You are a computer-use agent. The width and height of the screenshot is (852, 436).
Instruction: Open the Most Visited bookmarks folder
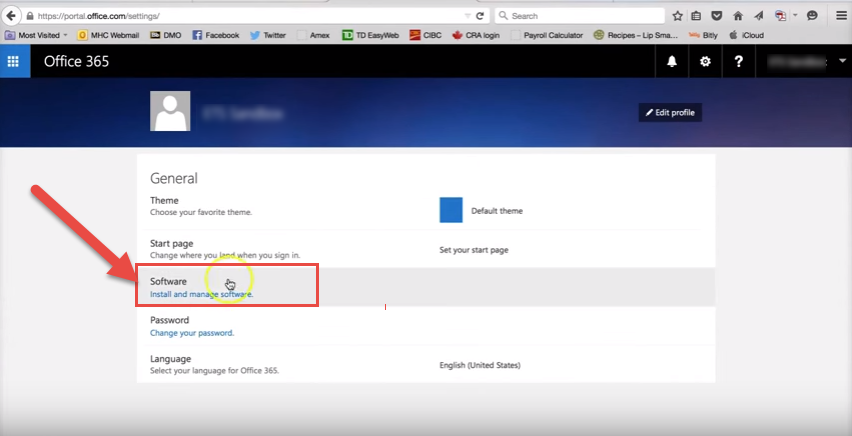point(36,35)
